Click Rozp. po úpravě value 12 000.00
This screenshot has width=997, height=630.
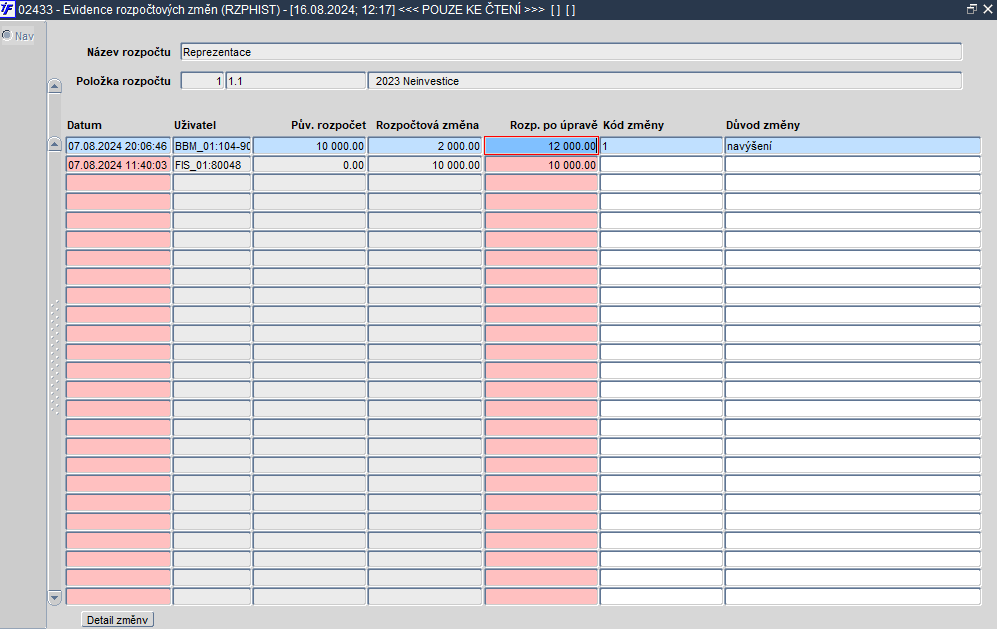click(x=541, y=146)
